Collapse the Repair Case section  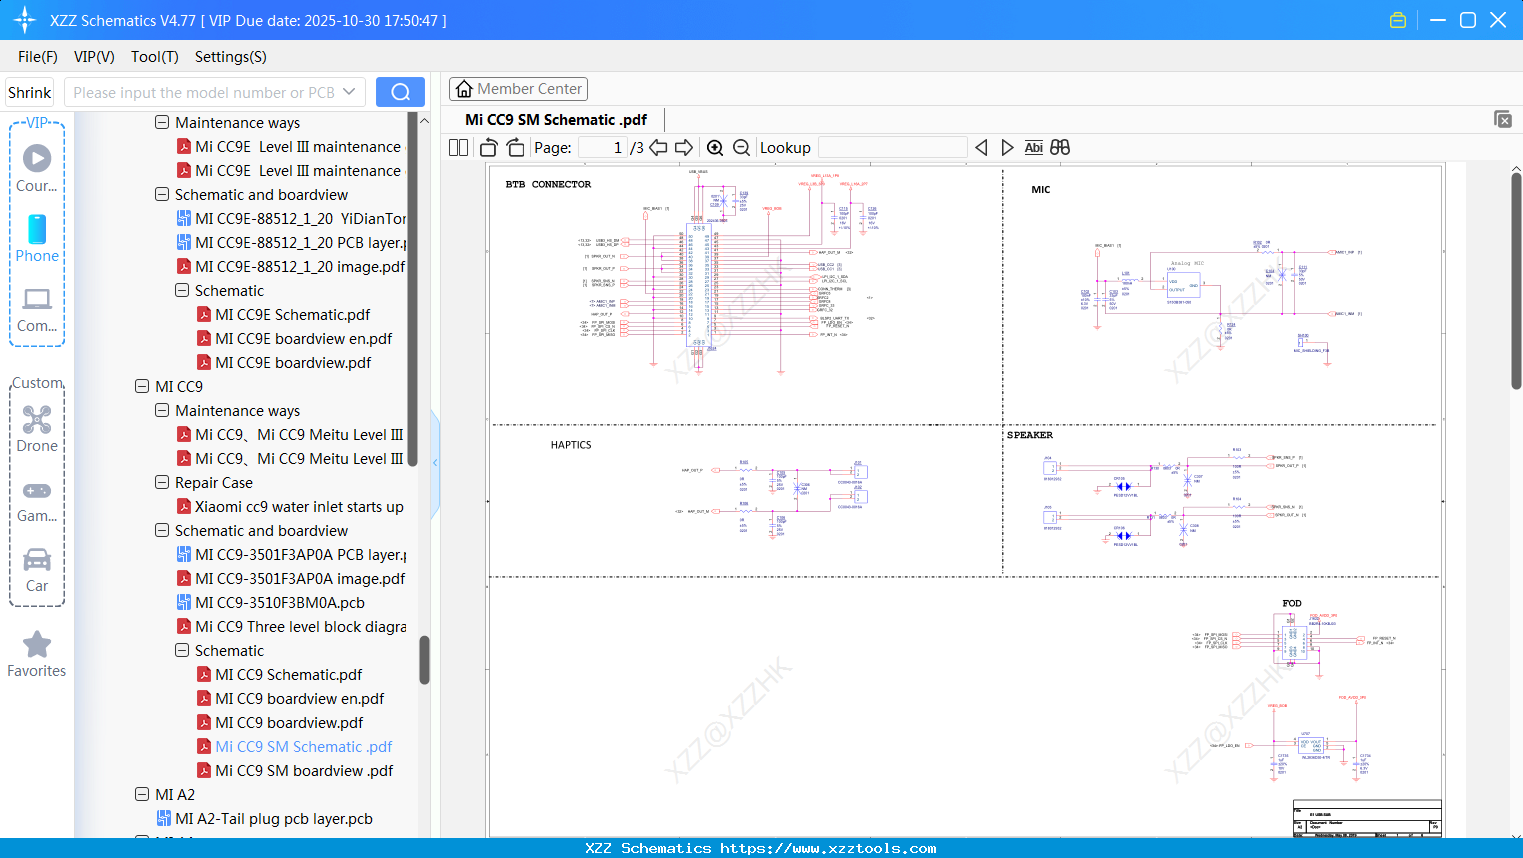(x=162, y=482)
